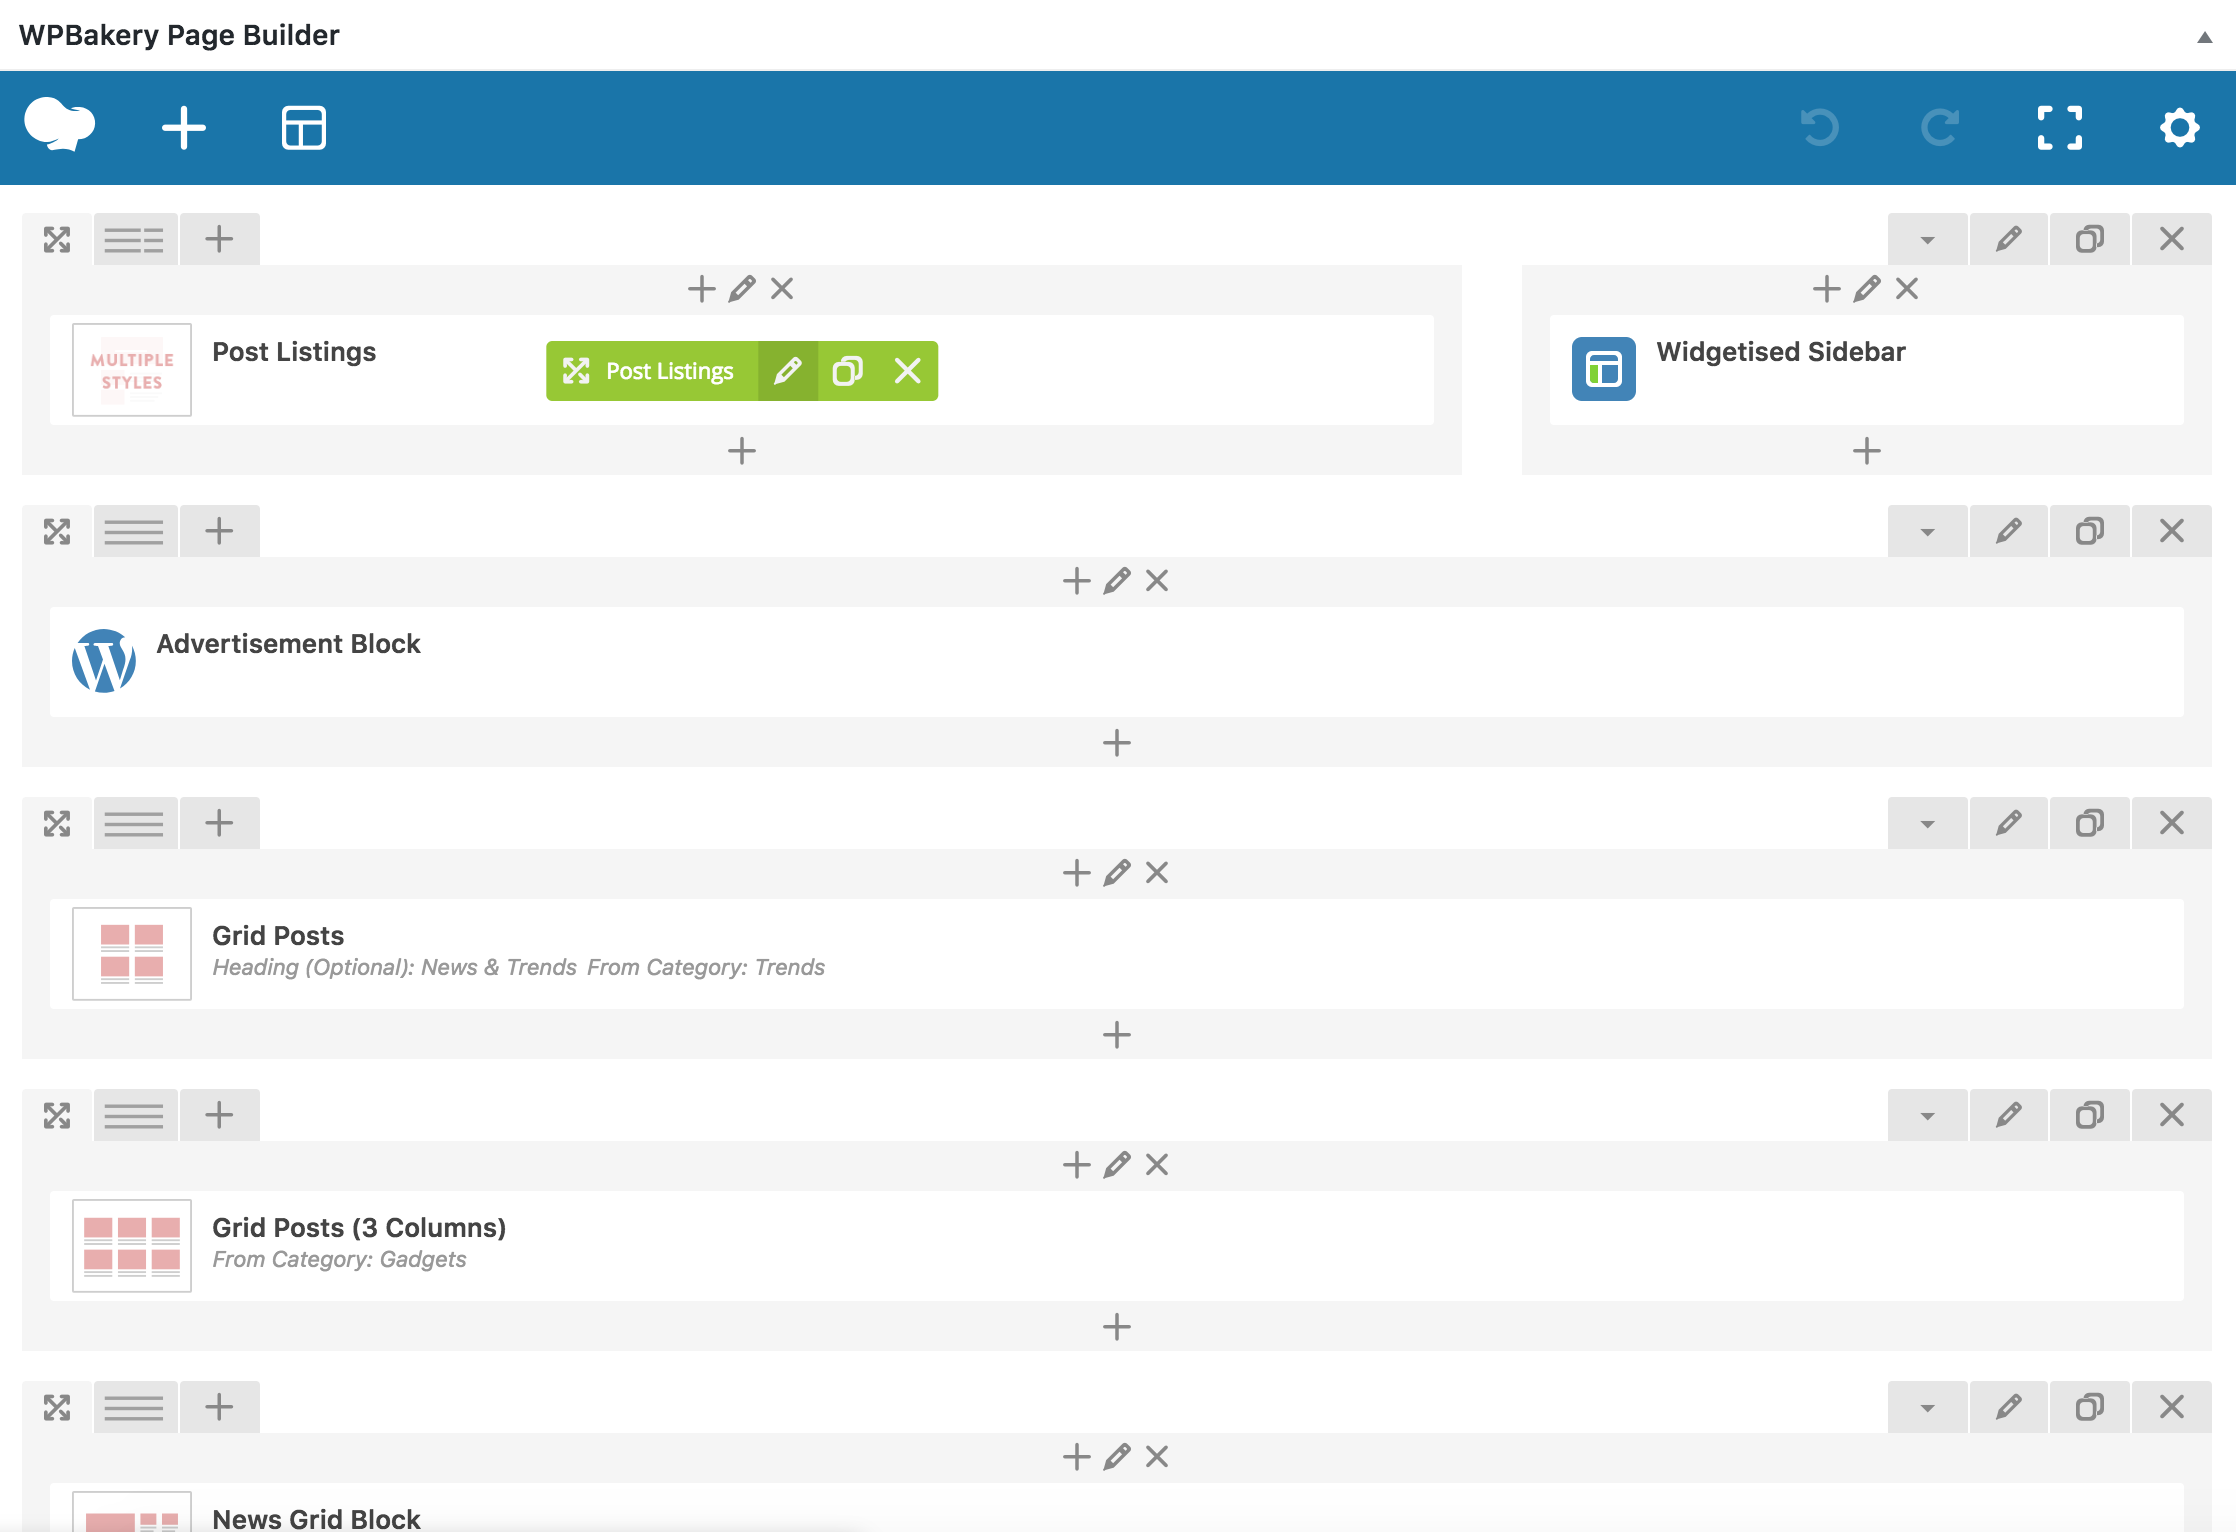Clone the Grid Posts News & Trends row
Image resolution: width=2236 pixels, height=1532 pixels.
coord(2090,823)
